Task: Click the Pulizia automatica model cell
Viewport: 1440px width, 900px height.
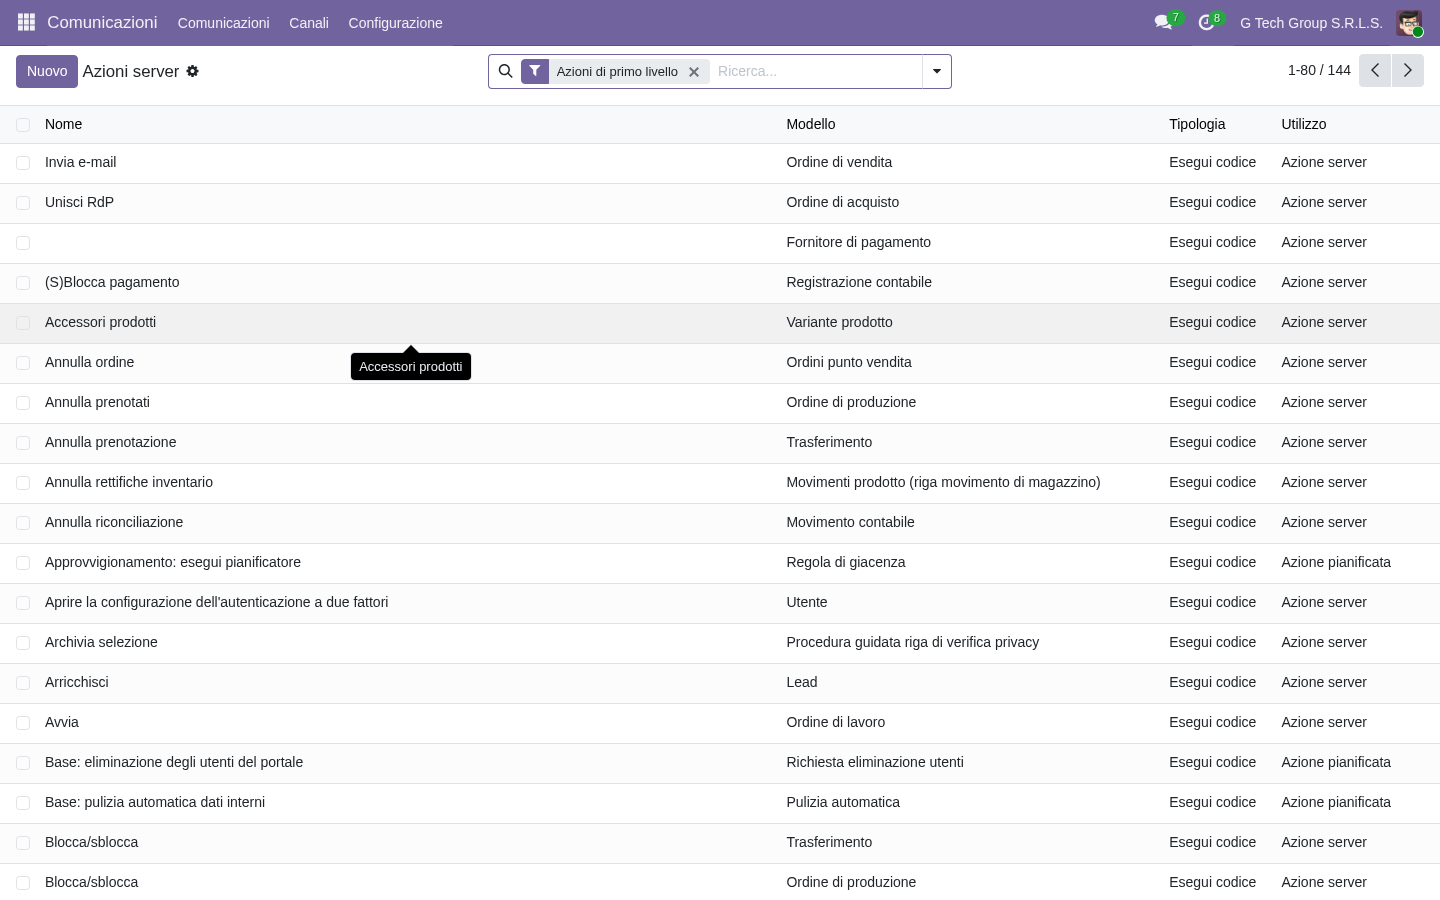Action: click(x=843, y=802)
